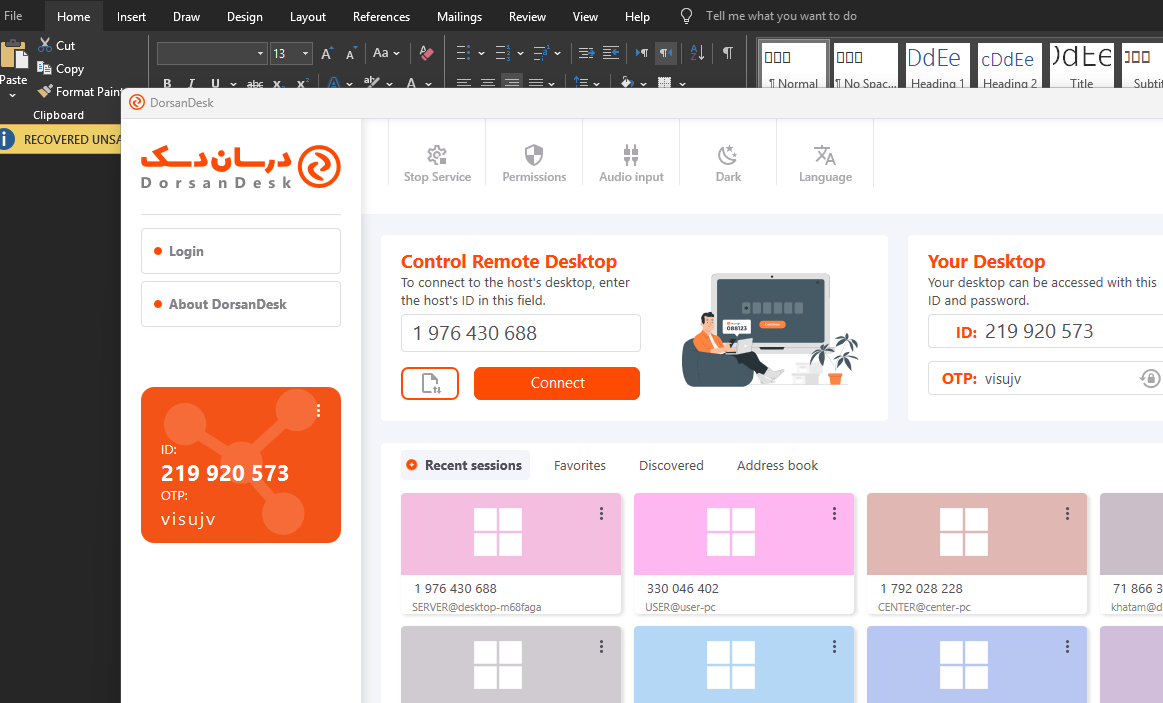Screen dimensions: 1163x703
Task: Sort paragraphs A to Z in Word
Action: tap(697, 53)
